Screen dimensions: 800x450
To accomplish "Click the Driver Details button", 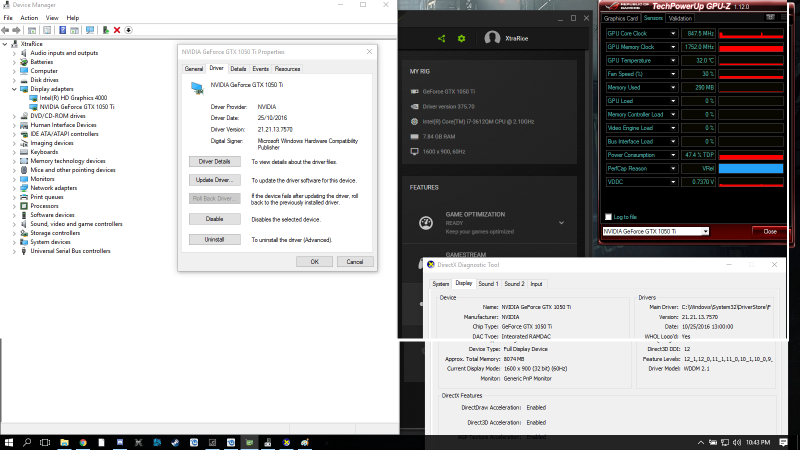I will [x=215, y=161].
